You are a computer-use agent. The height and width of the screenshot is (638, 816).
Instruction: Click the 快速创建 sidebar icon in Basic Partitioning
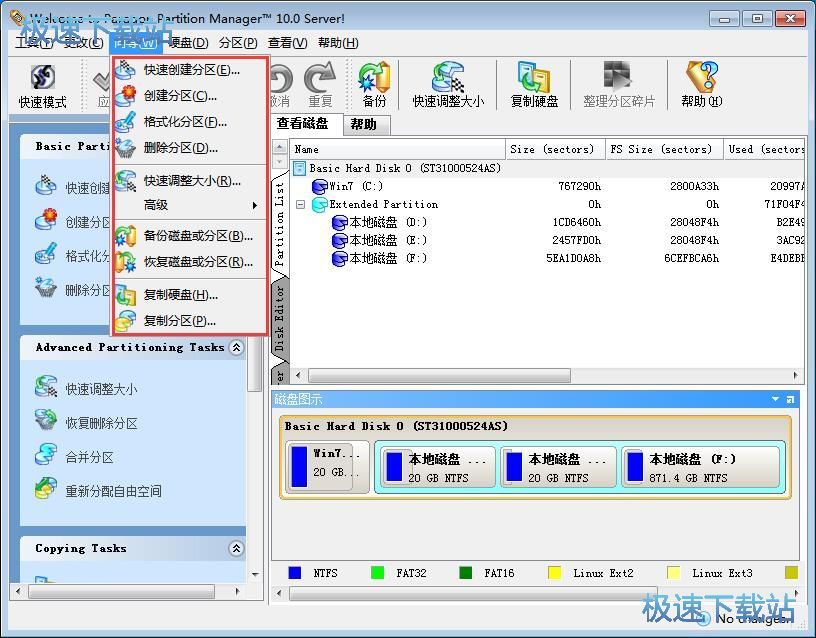(x=46, y=185)
